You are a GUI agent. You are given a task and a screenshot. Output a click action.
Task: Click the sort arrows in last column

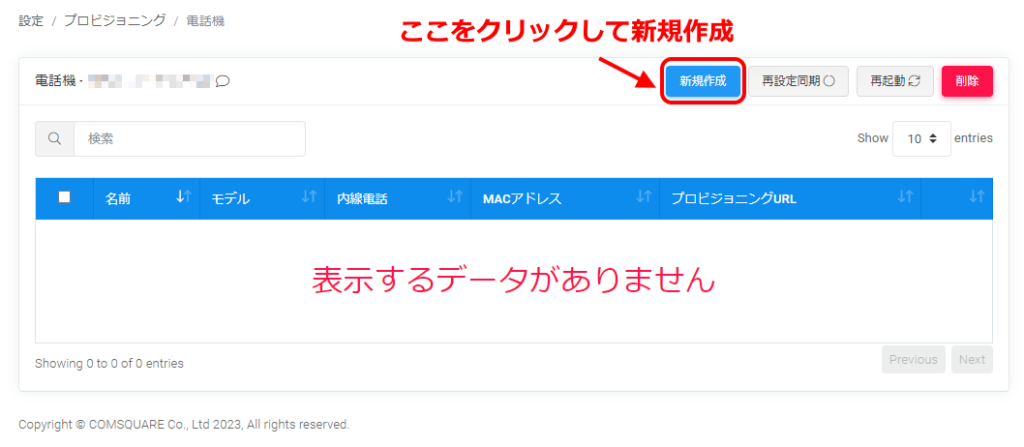click(x=977, y=198)
